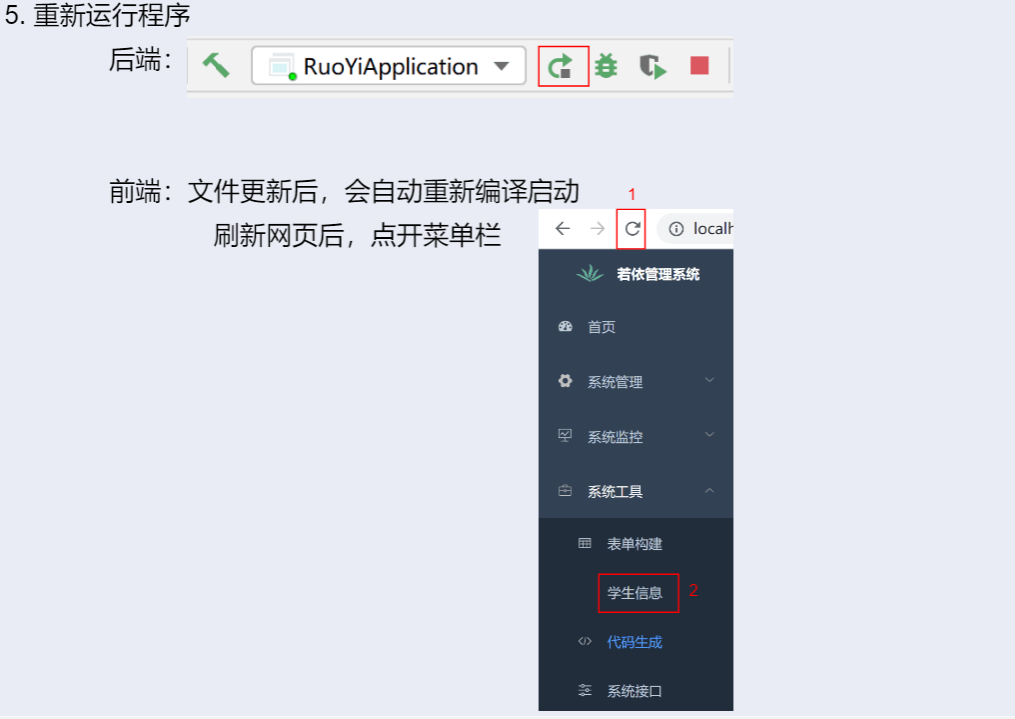
Task: Click the dashboard icon next to 首页
Action: point(565,326)
